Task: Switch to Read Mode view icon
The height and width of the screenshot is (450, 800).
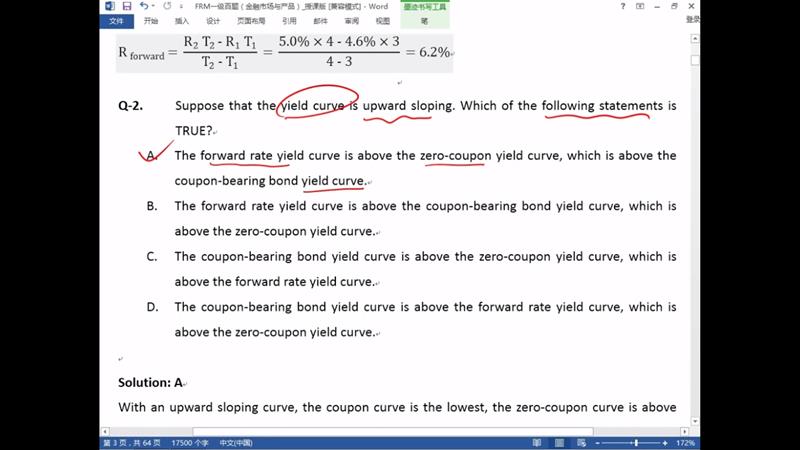Action: click(537, 443)
